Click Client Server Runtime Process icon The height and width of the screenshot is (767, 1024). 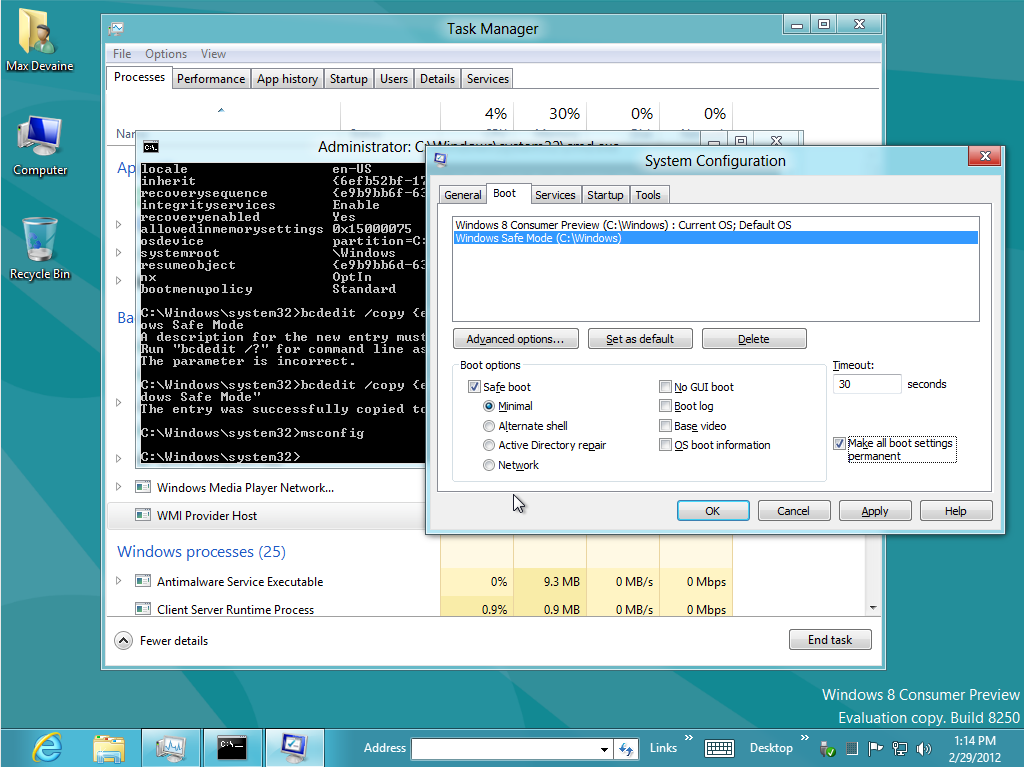pos(142,609)
